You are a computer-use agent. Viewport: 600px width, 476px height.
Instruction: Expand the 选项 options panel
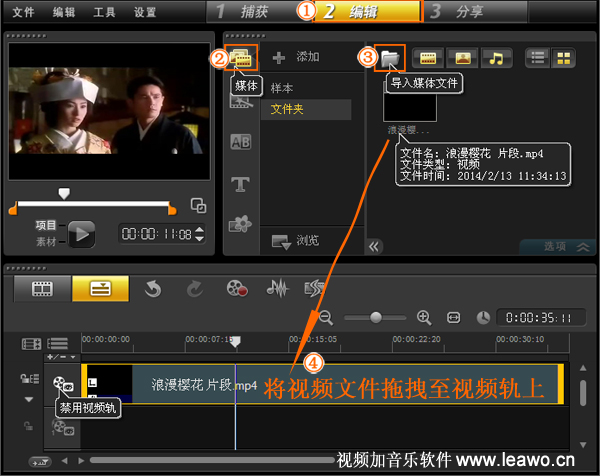tap(559, 247)
